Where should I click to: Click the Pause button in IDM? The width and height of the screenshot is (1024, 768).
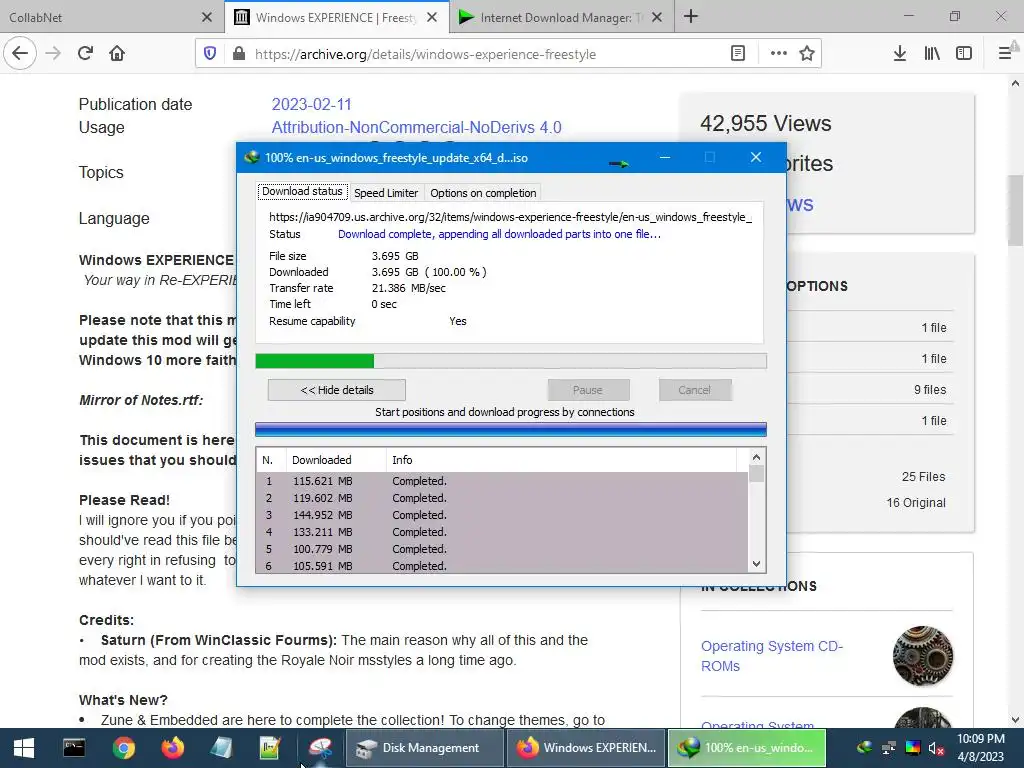[x=588, y=390]
